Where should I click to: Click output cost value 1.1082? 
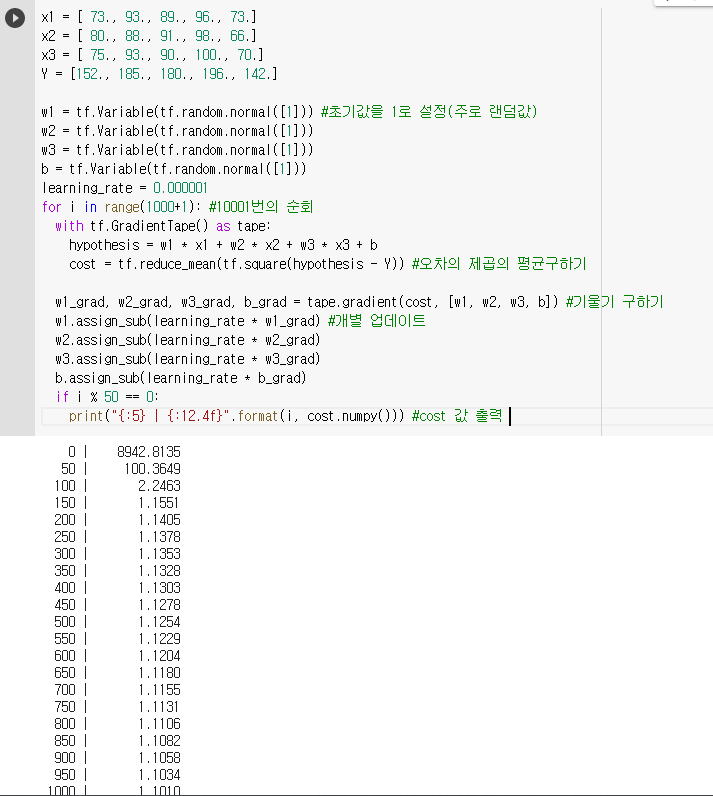click(x=159, y=741)
